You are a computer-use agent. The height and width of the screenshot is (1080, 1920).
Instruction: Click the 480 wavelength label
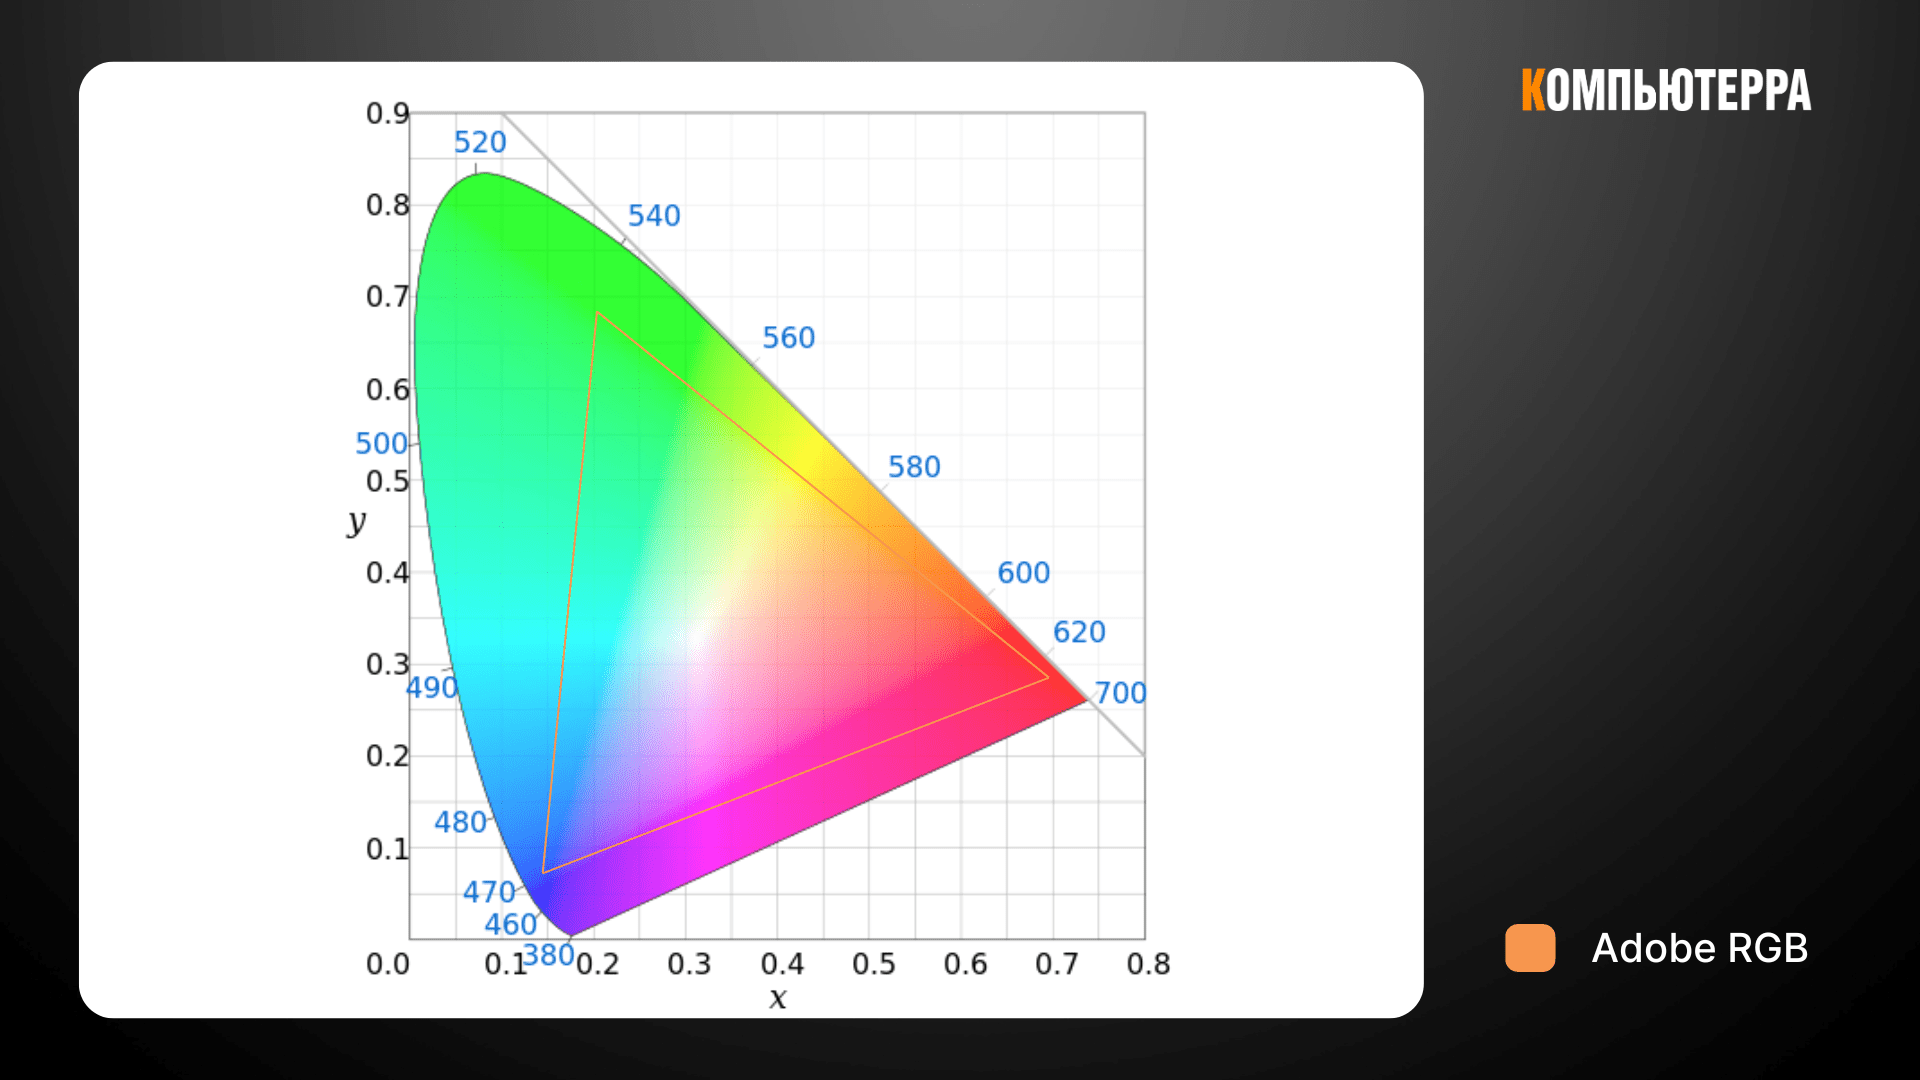[460, 822]
